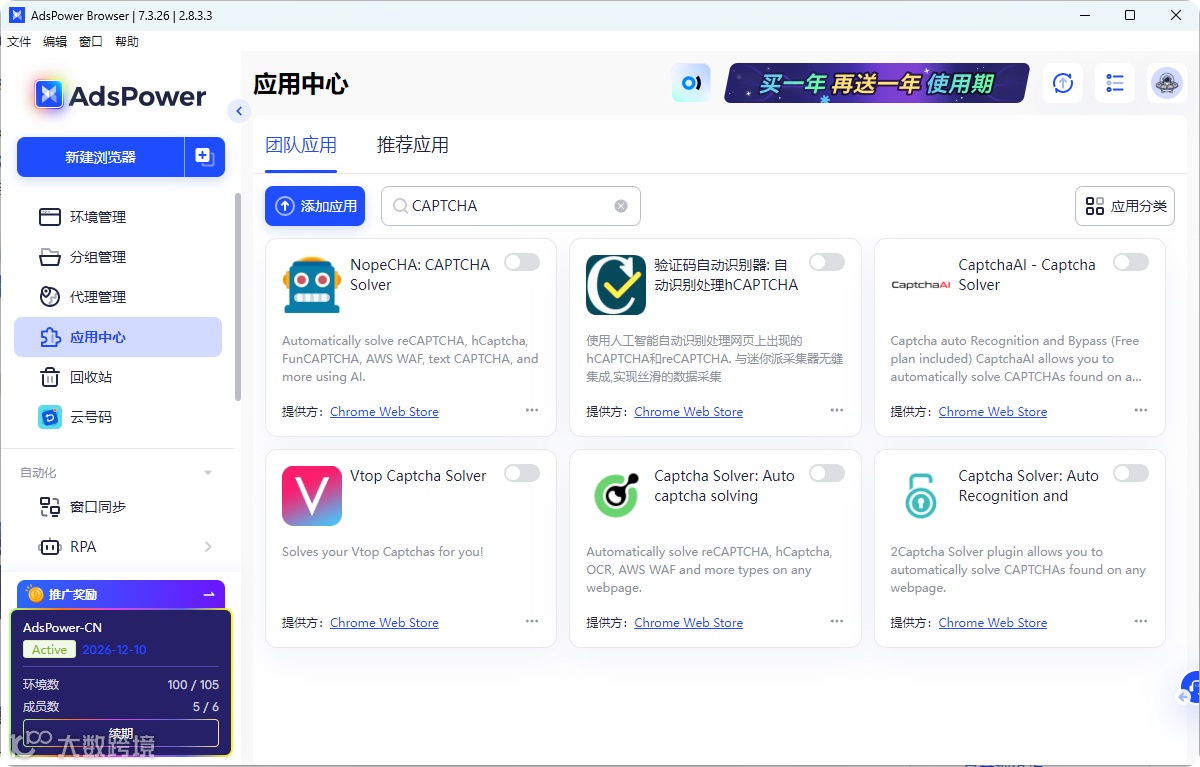Open the task list icon in header

tap(1115, 83)
